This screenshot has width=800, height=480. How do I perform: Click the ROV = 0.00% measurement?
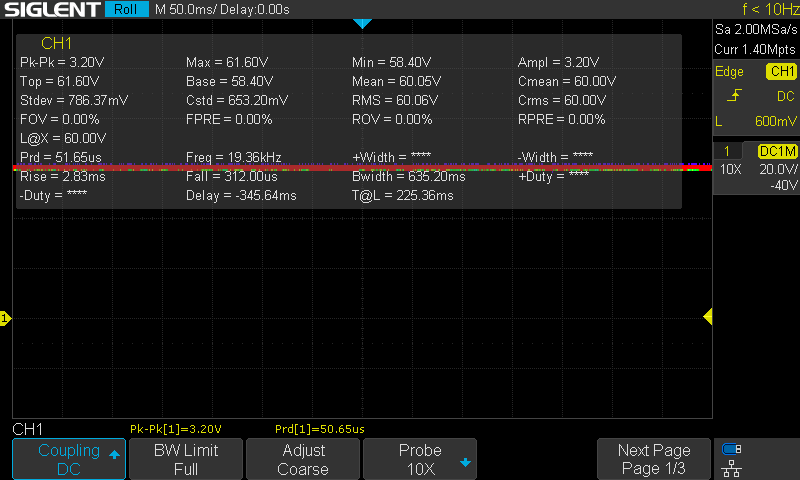pos(392,119)
